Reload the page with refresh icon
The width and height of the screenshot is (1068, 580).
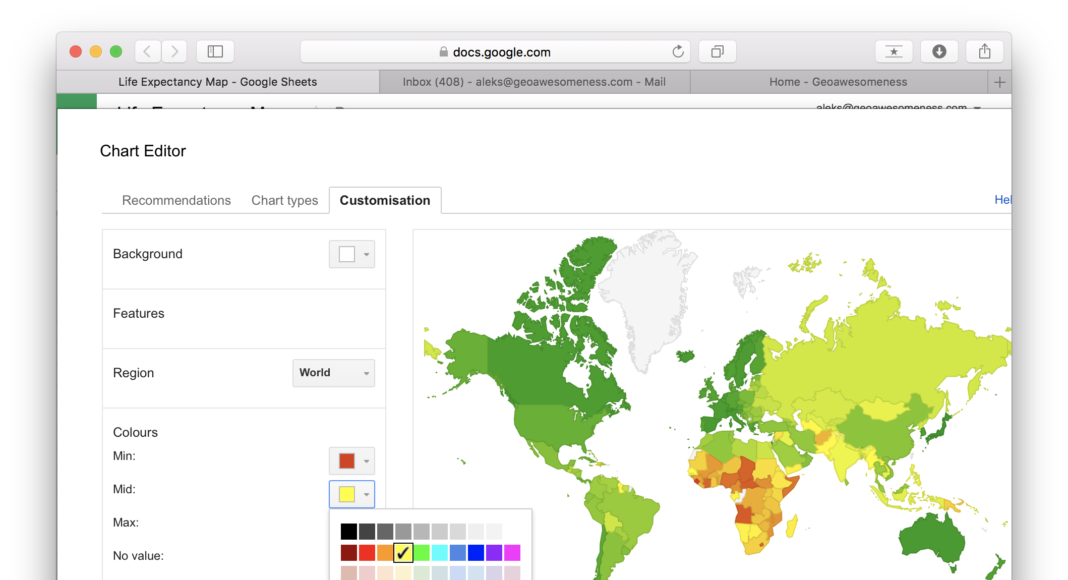click(x=678, y=52)
